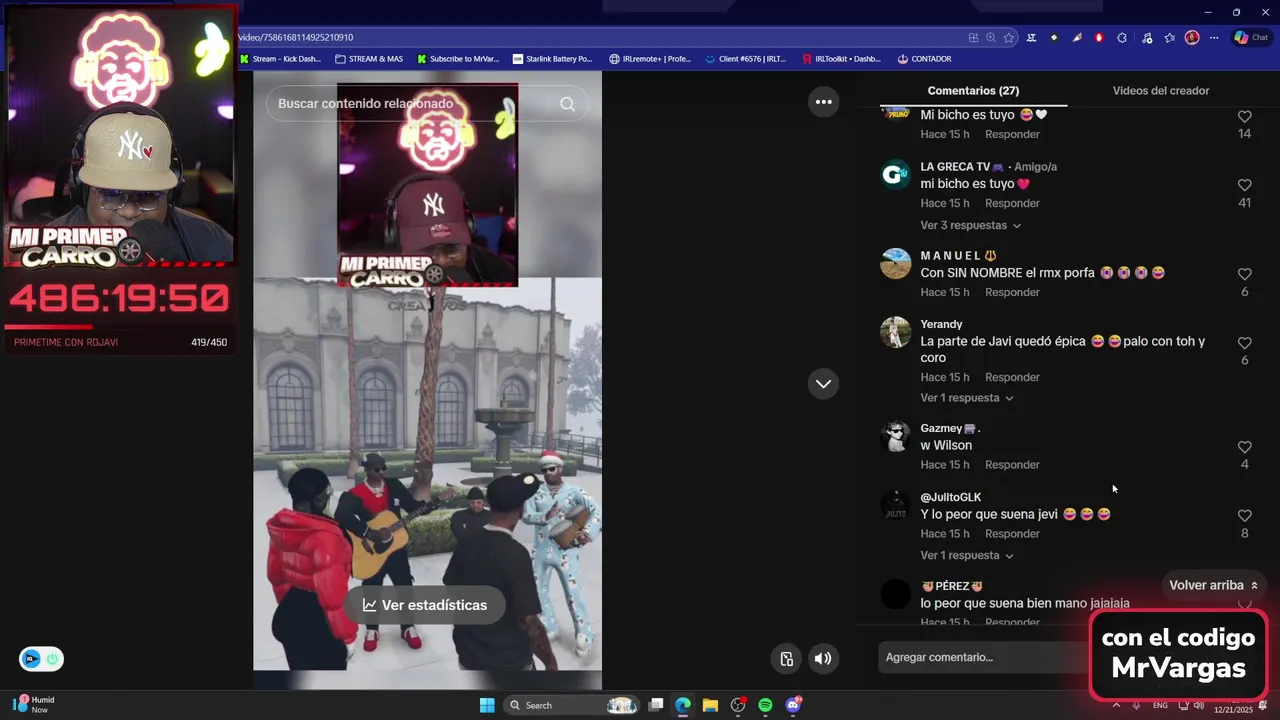Reply to LA GRECA TV via Responder
1280x720 pixels.
point(1012,204)
